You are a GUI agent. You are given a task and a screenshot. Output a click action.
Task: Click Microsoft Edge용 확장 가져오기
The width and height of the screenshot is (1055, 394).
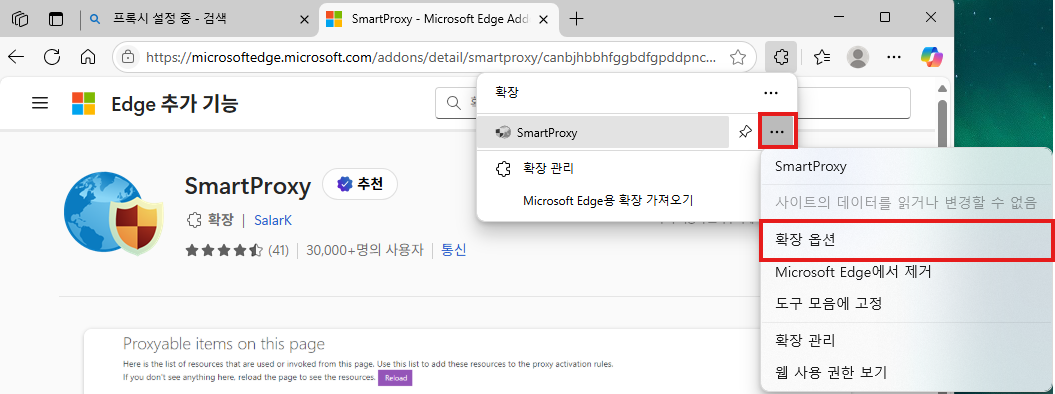[608, 200]
